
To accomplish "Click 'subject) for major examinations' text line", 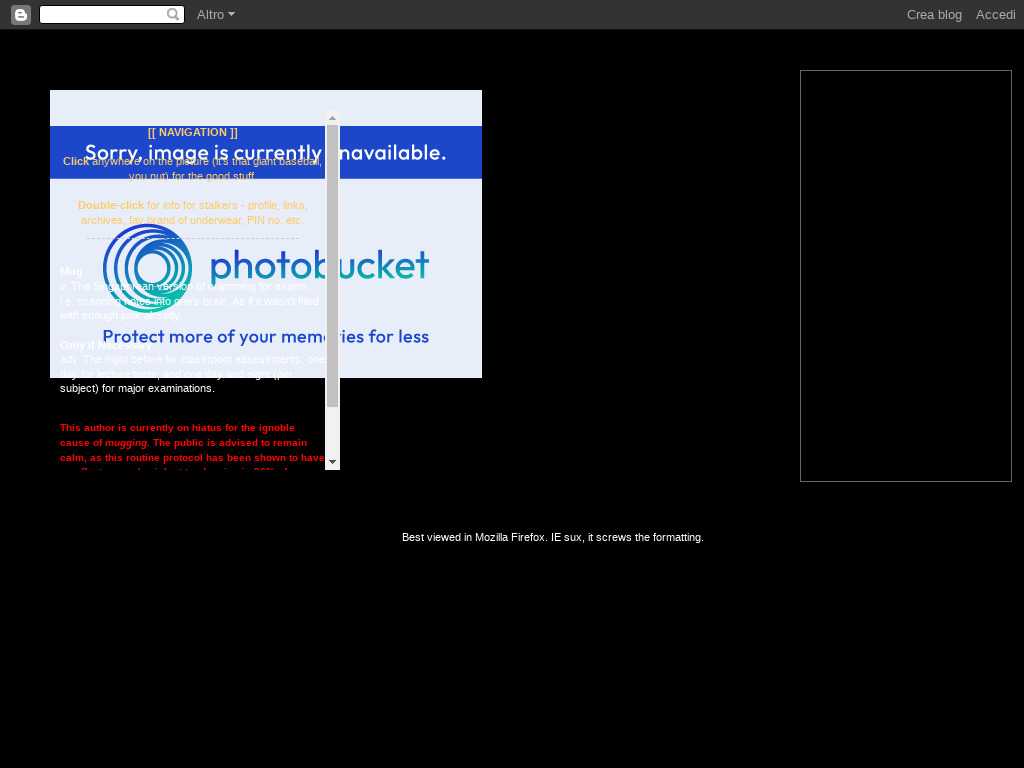I will [x=137, y=388].
